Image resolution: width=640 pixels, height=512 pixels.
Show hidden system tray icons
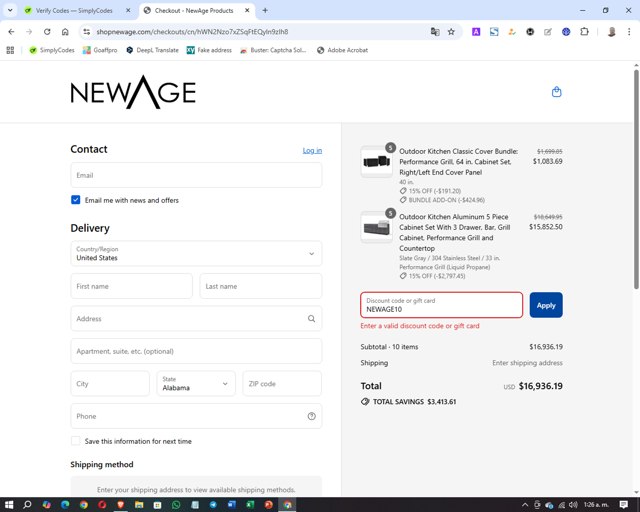525,505
